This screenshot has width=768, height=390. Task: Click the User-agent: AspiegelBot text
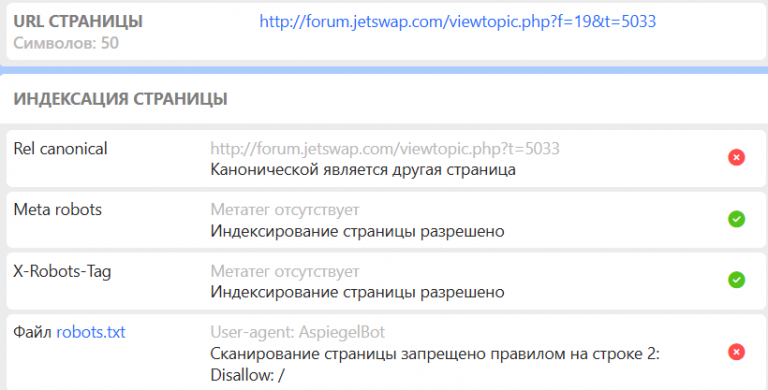298,332
